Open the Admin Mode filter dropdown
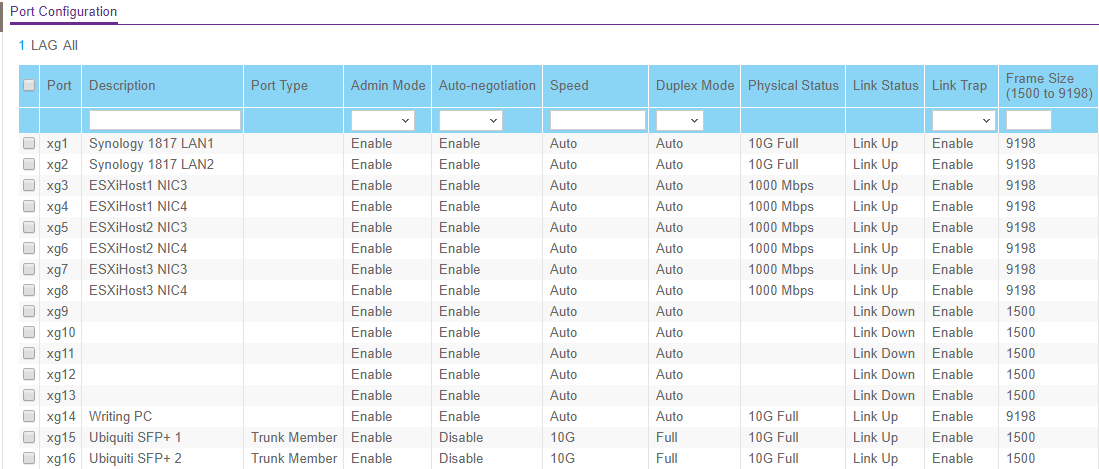The height and width of the screenshot is (469, 1099). (x=383, y=120)
